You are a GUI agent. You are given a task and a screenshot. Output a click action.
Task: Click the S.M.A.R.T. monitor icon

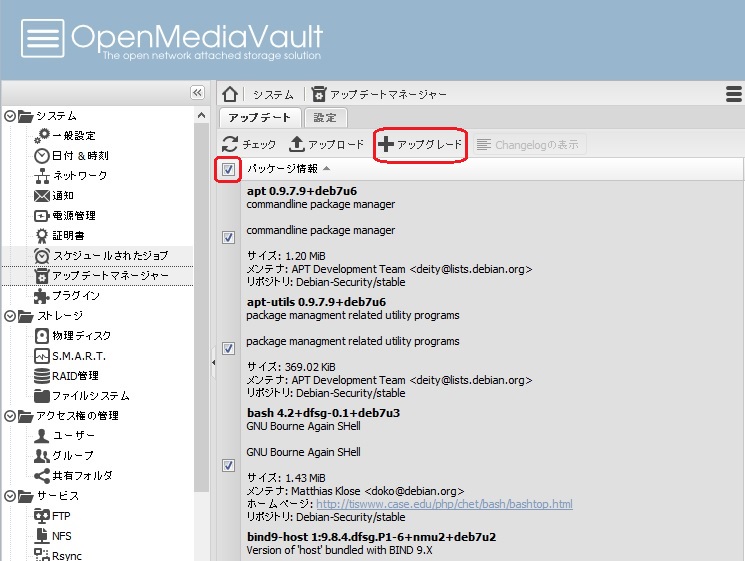pos(42,356)
